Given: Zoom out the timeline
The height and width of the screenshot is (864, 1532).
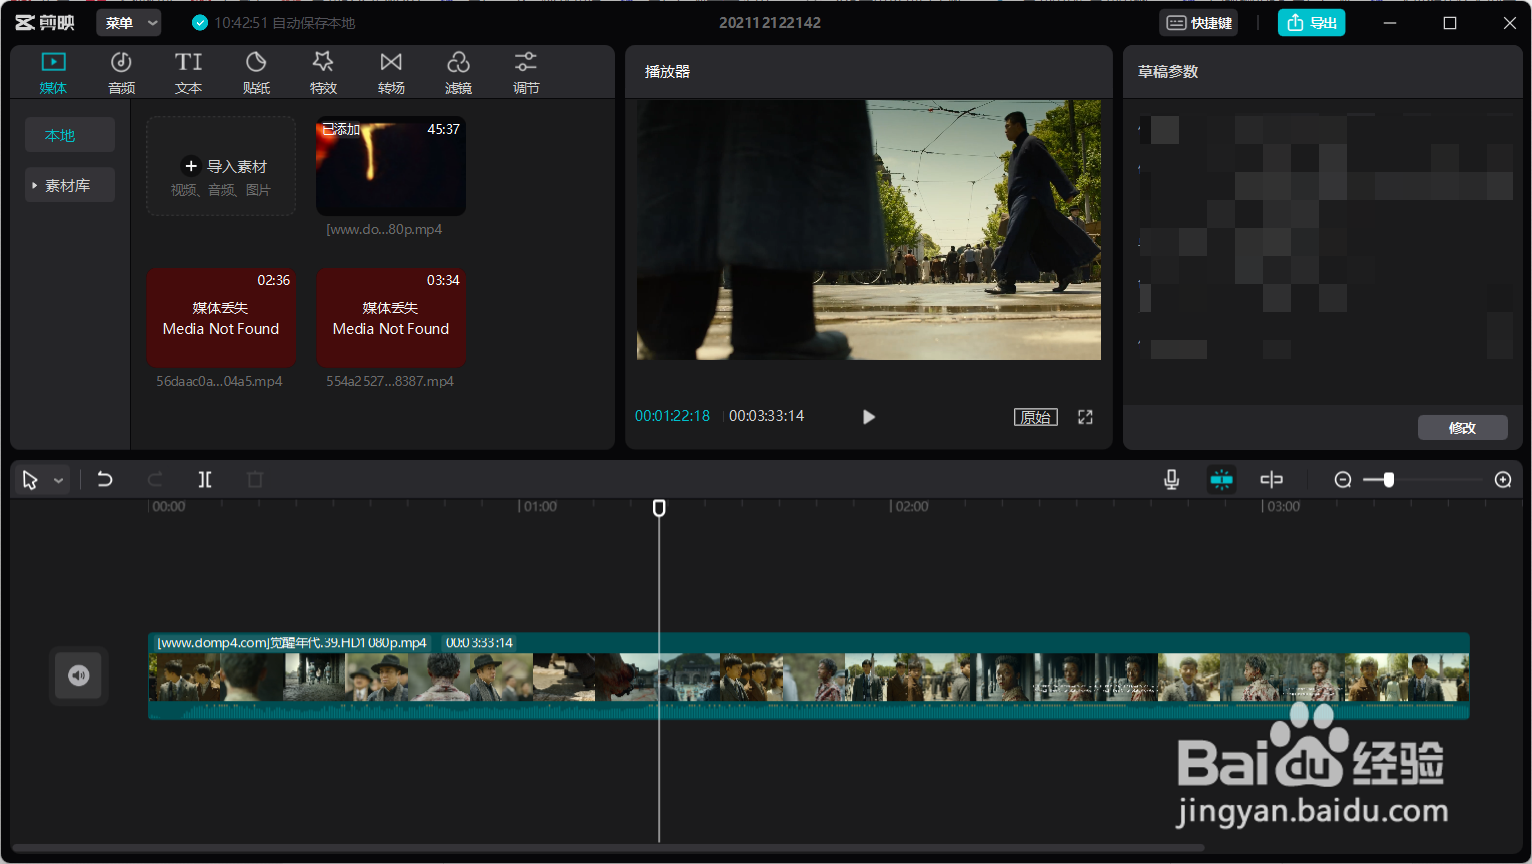Looking at the screenshot, I should tap(1343, 480).
